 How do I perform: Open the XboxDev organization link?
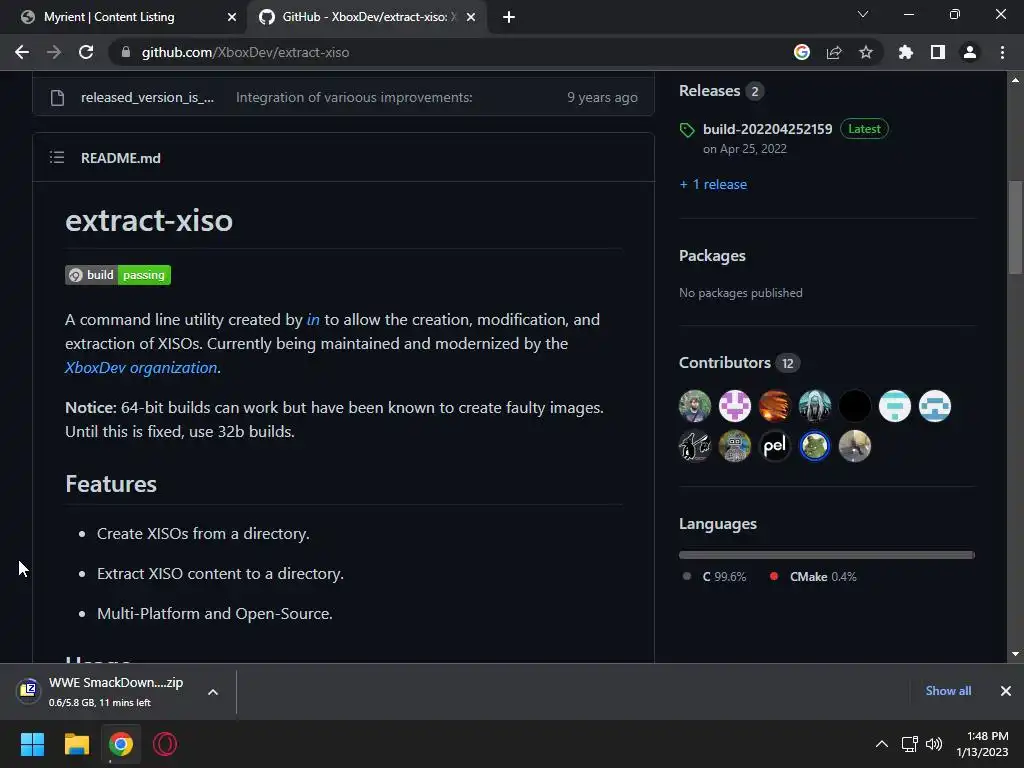(x=141, y=368)
